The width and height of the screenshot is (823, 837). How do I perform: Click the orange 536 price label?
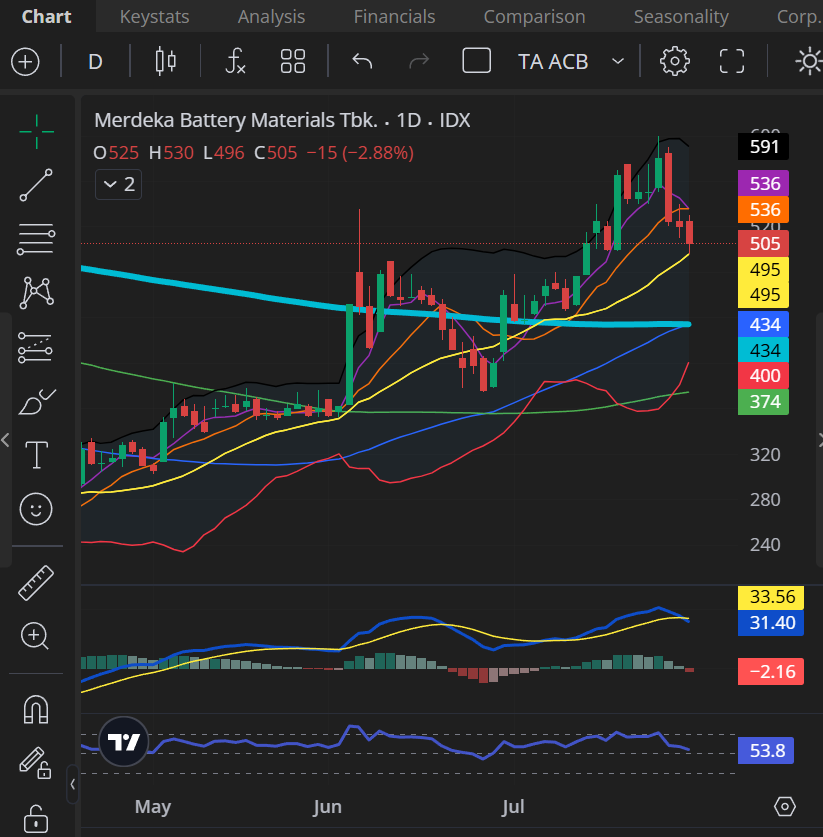[763, 210]
